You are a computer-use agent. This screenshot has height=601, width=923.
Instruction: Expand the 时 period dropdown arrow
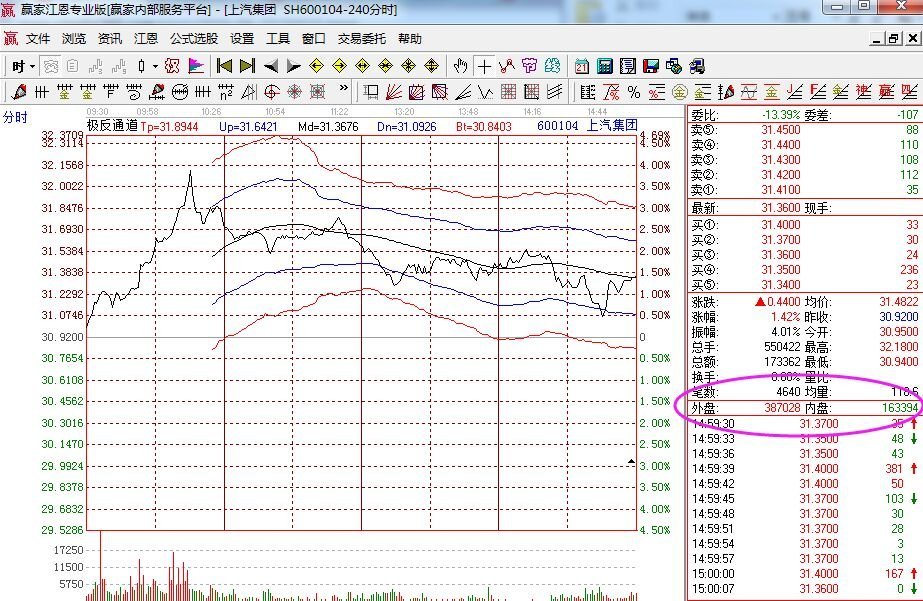click(x=32, y=67)
